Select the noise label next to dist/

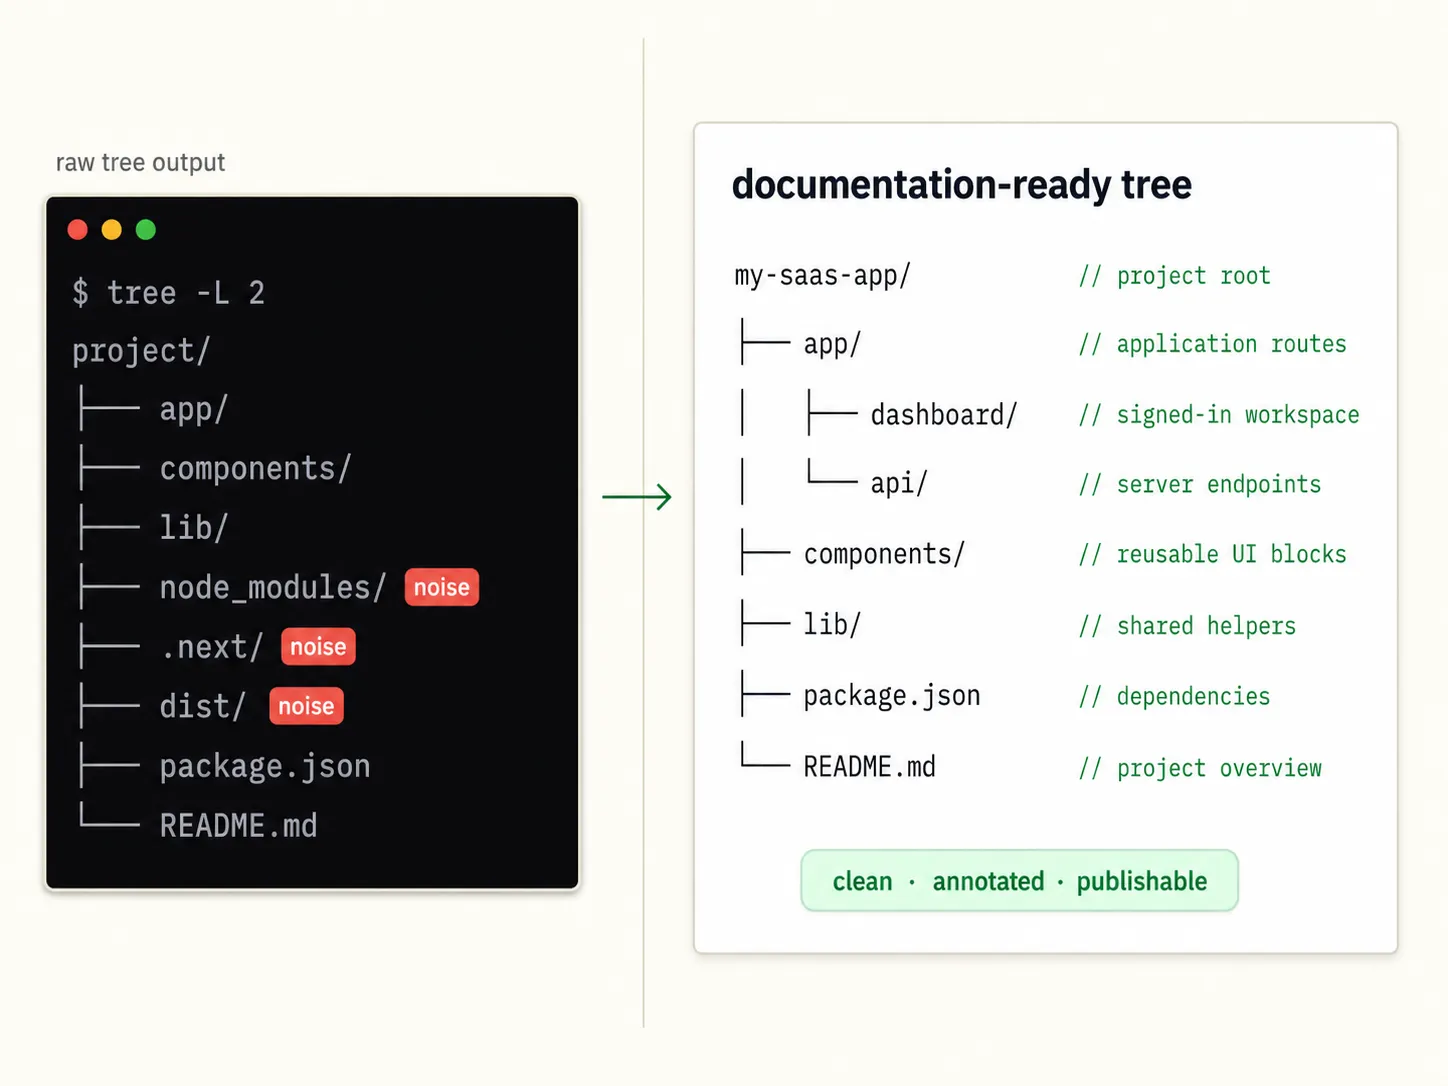coord(306,705)
